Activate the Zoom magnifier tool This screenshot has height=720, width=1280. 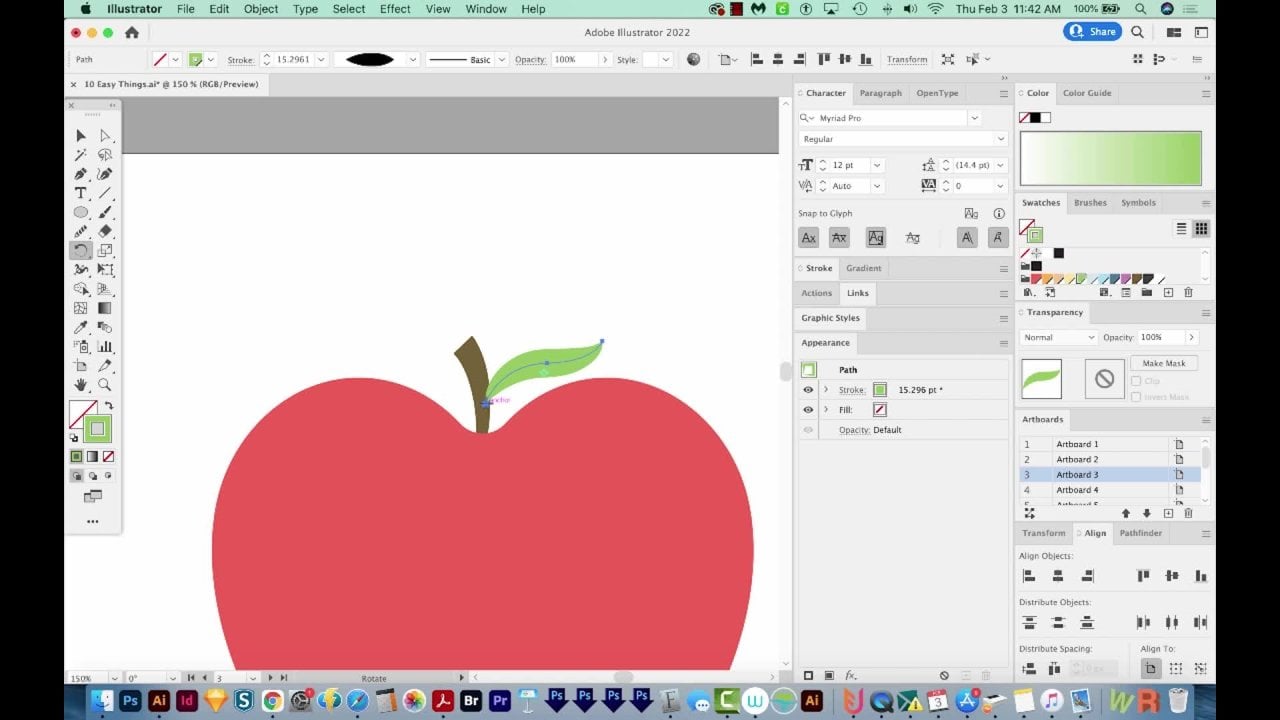point(104,385)
